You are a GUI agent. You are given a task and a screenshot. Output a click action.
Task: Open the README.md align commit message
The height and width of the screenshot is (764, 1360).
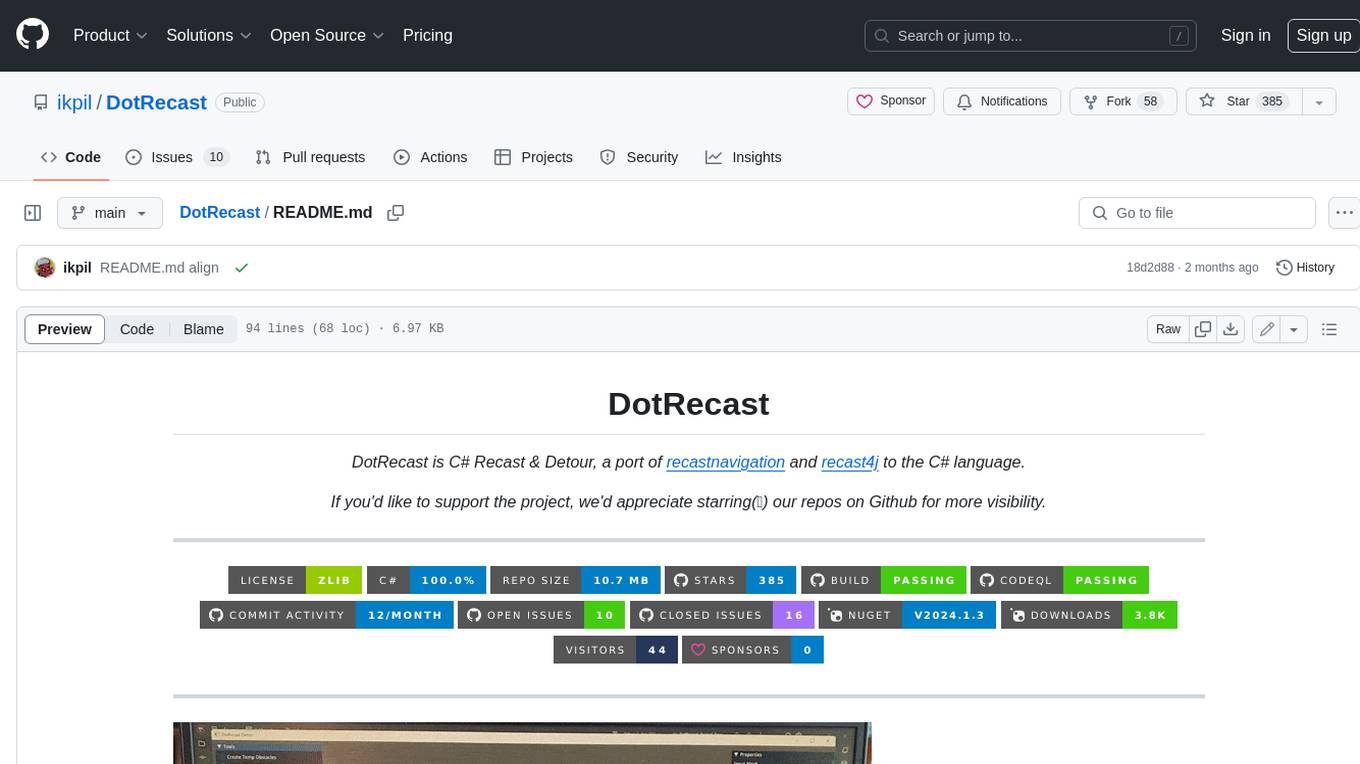159,267
